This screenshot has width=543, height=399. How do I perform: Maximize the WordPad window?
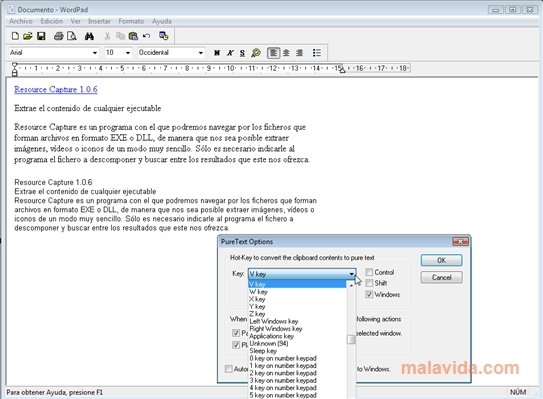coord(513,10)
